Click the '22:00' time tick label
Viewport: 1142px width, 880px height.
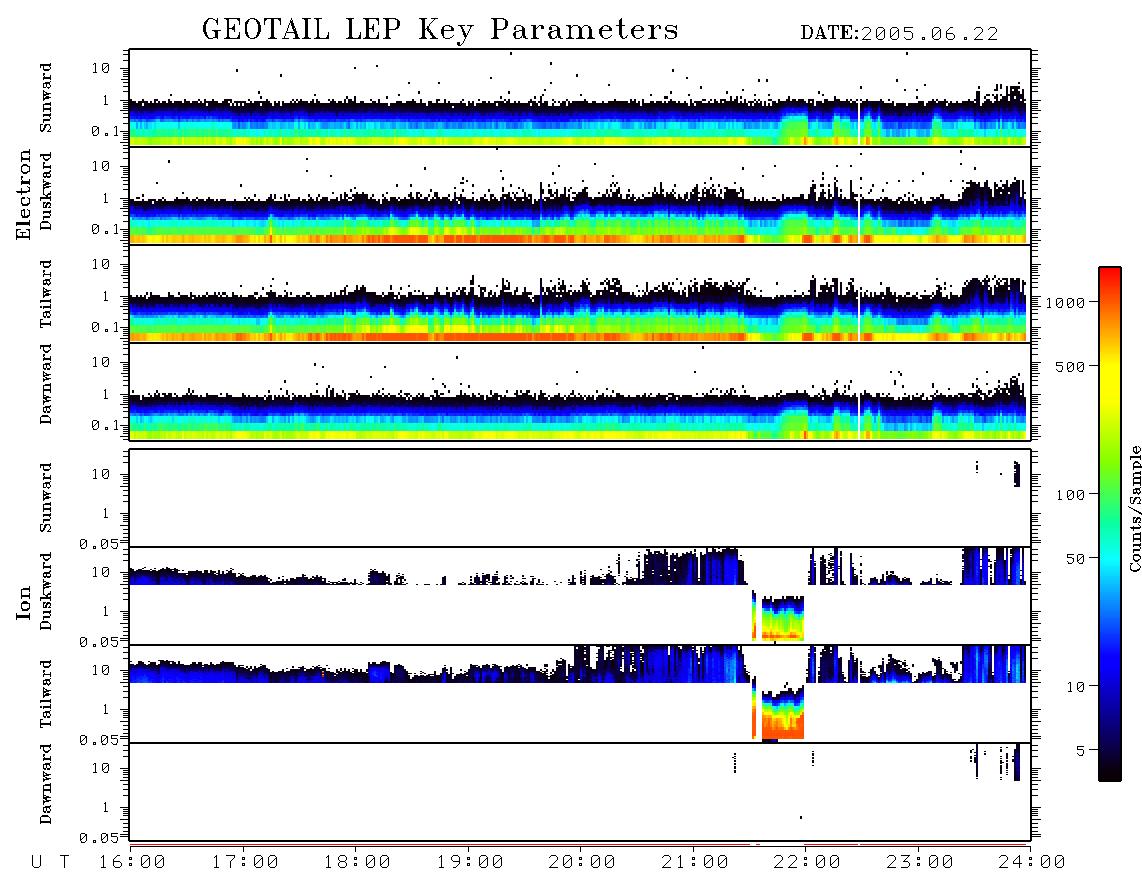pyautogui.click(x=808, y=862)
